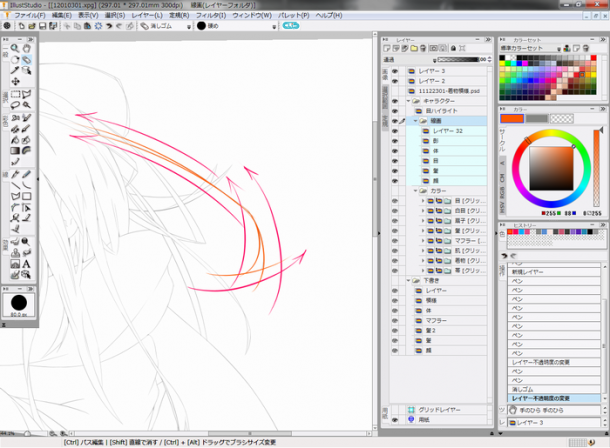The width and height of the screenshot is (610, 448).
Task: Select the hand pan tool
Action: tap(26, 48)
